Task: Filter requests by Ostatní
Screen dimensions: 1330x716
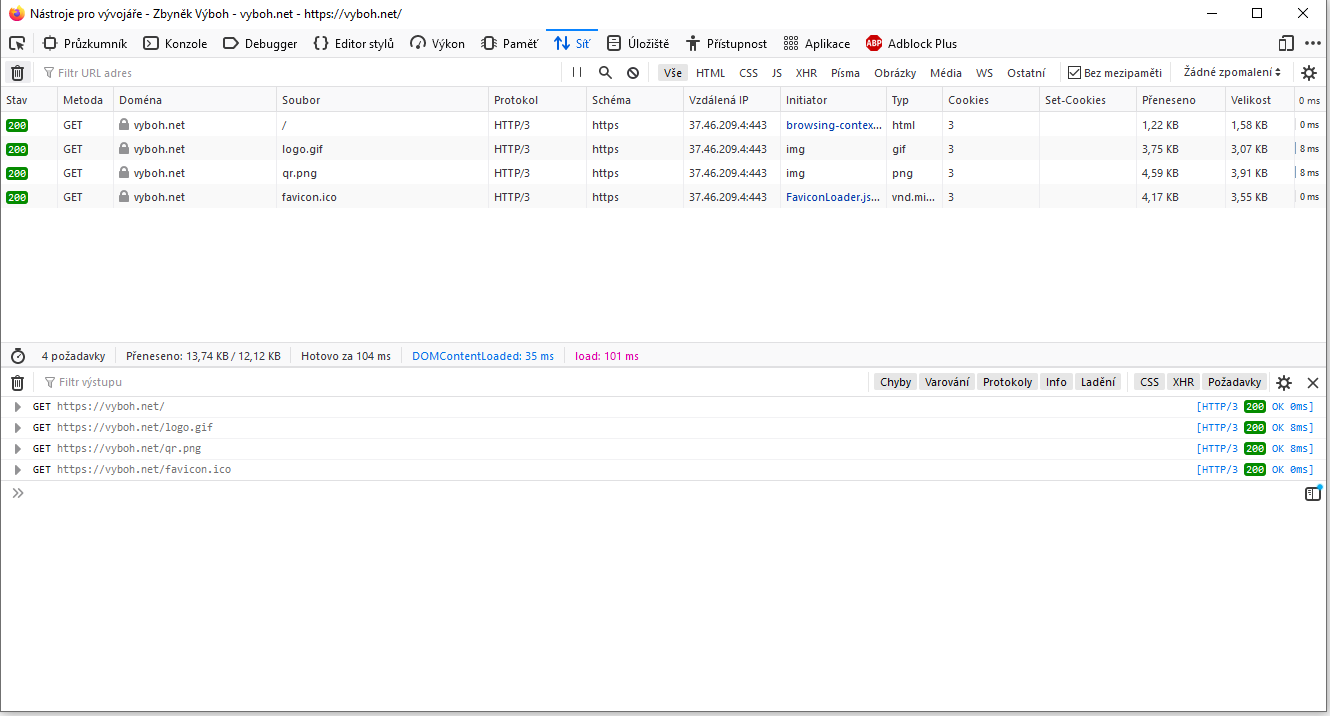Action: click(x=1026, y=73)
